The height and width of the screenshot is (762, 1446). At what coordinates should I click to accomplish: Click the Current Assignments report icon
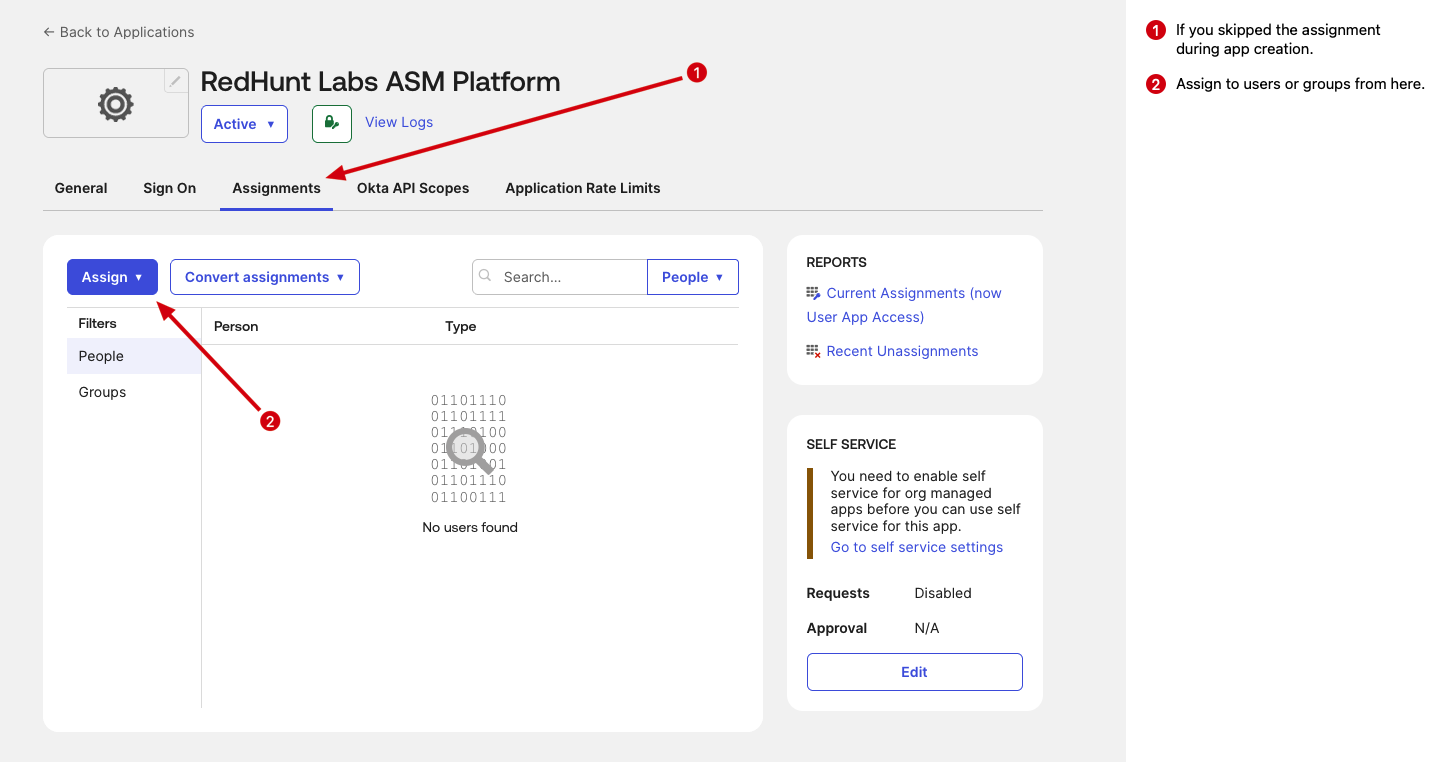point(814,293)
